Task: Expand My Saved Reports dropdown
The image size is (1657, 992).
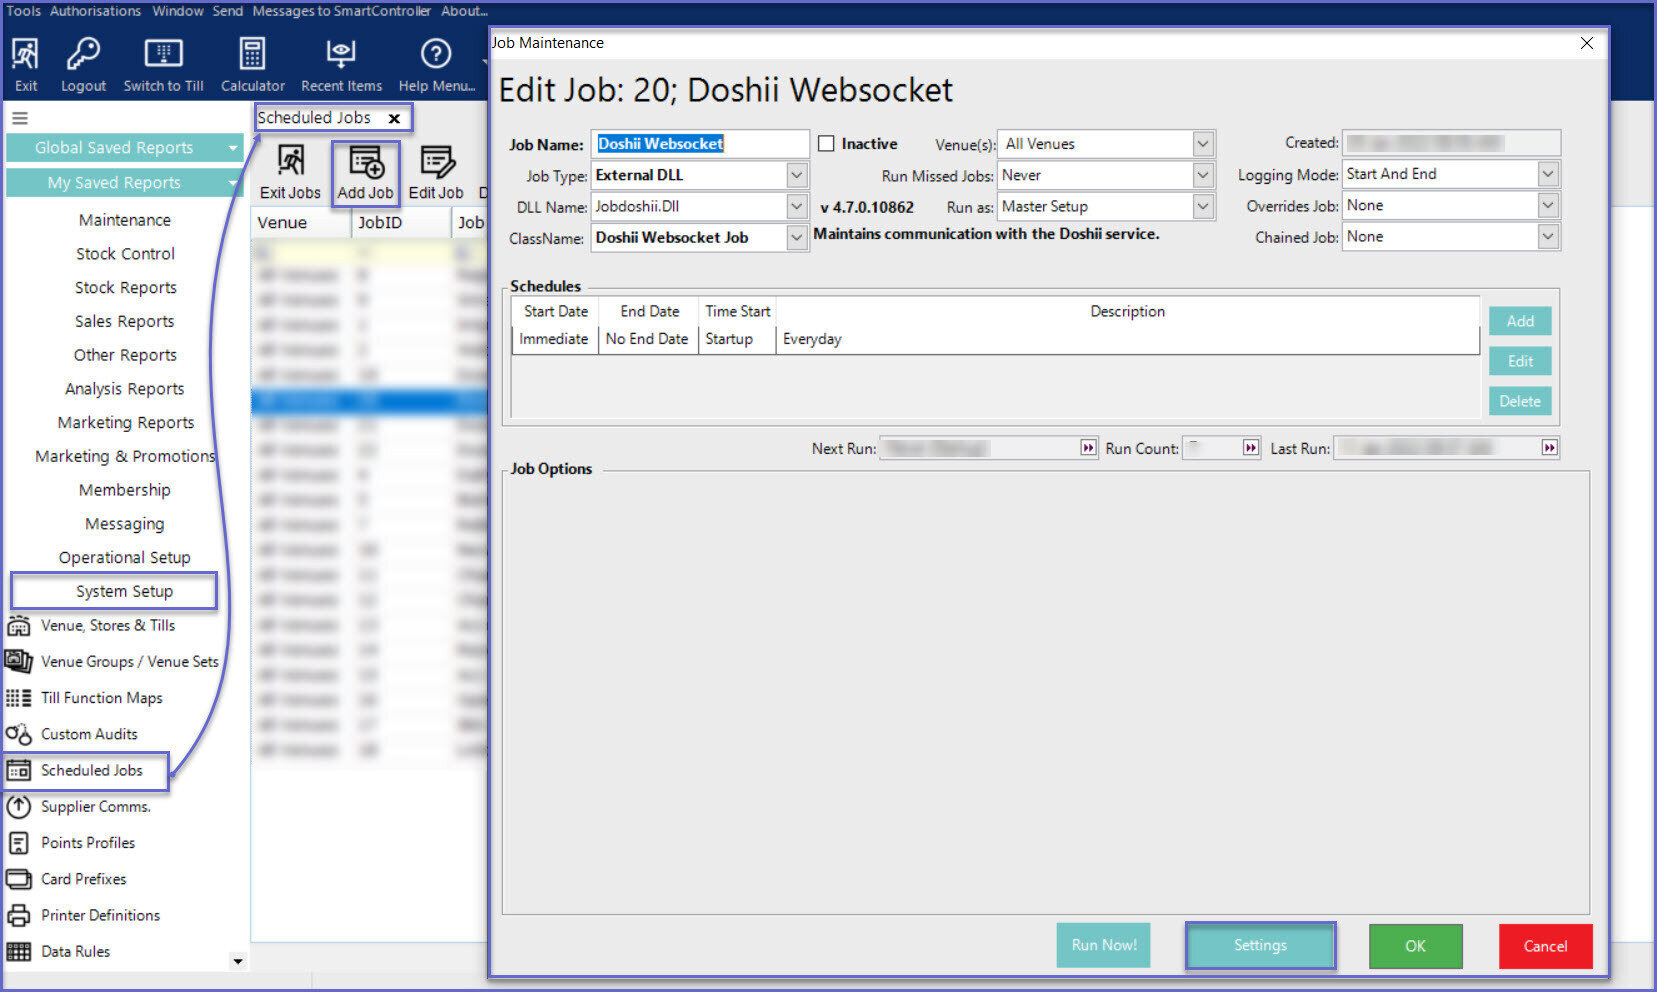Action: tap(233, 183)
